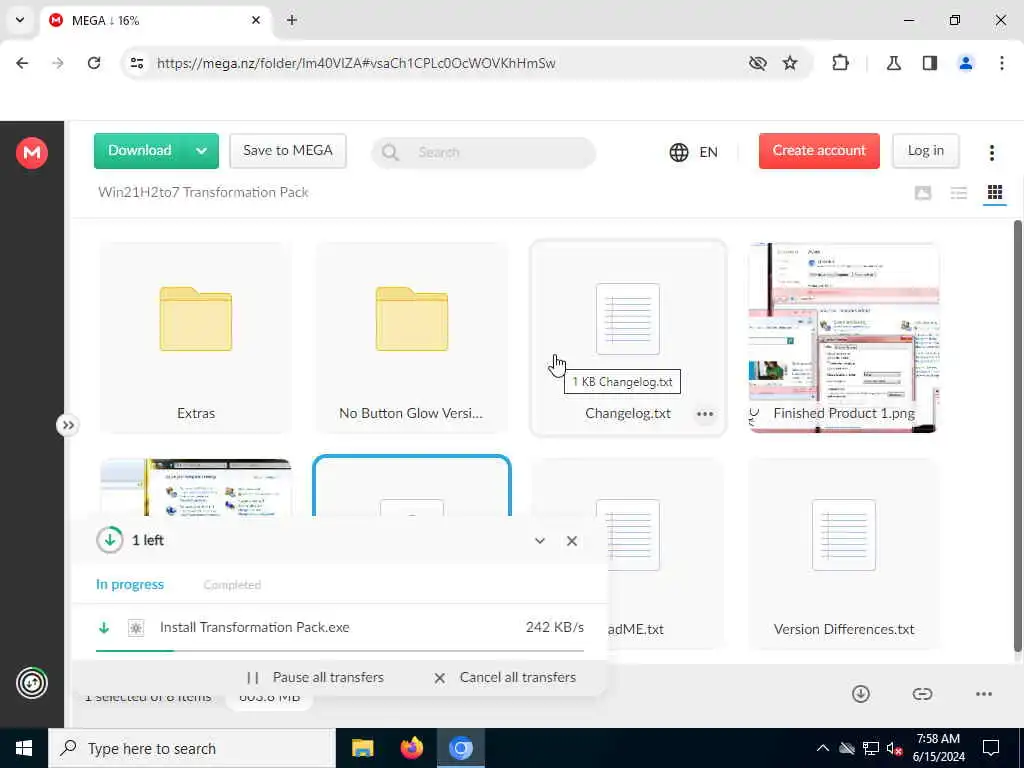Show hidden system tray icons

(x=823, y=748)
